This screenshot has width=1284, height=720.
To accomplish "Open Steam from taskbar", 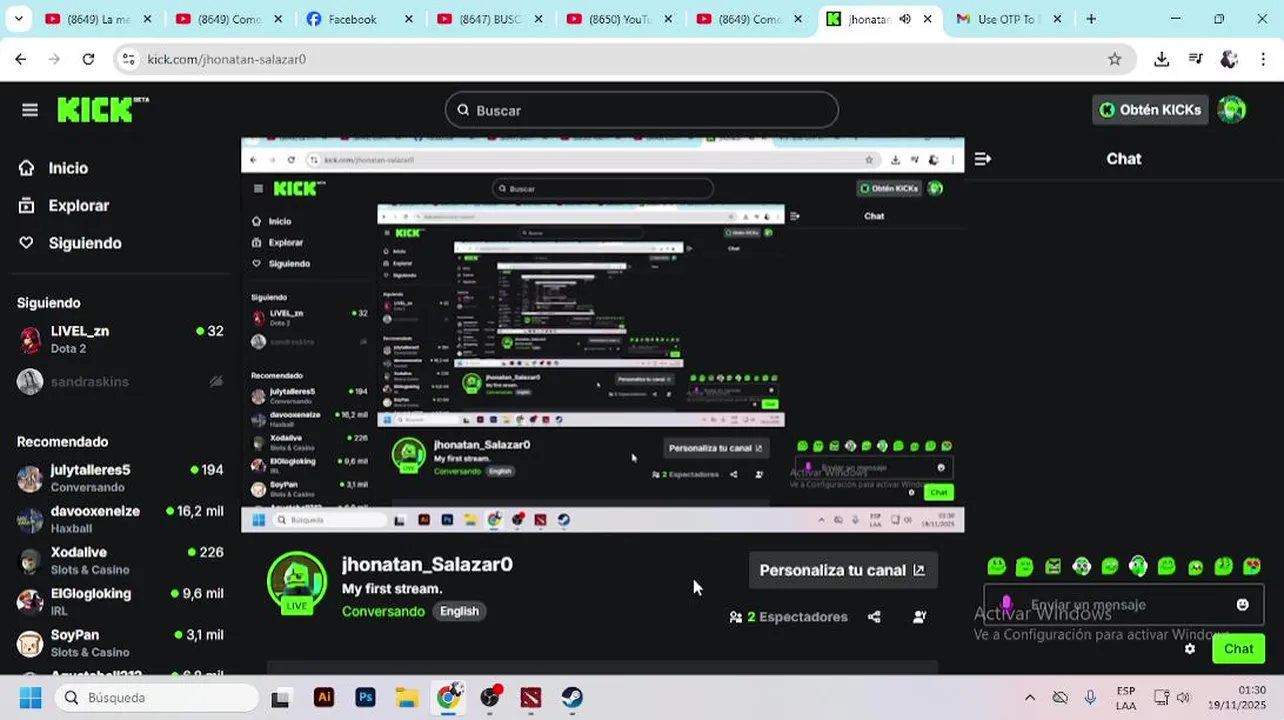I will (x=572, y=697).
